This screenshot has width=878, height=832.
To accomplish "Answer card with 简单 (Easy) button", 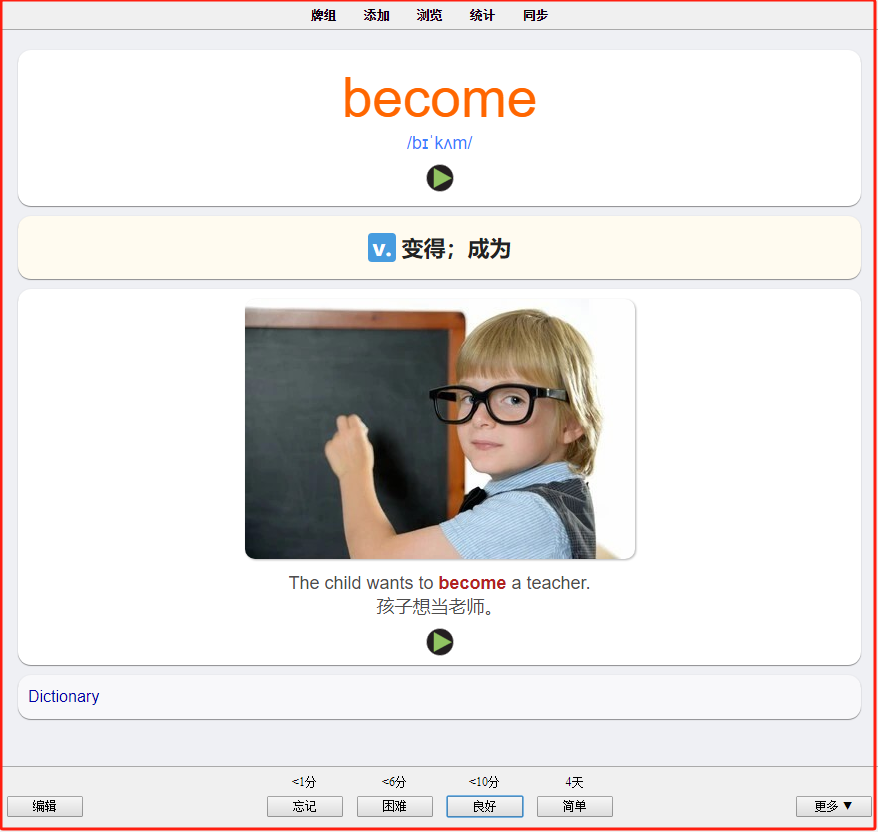I will tap(575, 806).
